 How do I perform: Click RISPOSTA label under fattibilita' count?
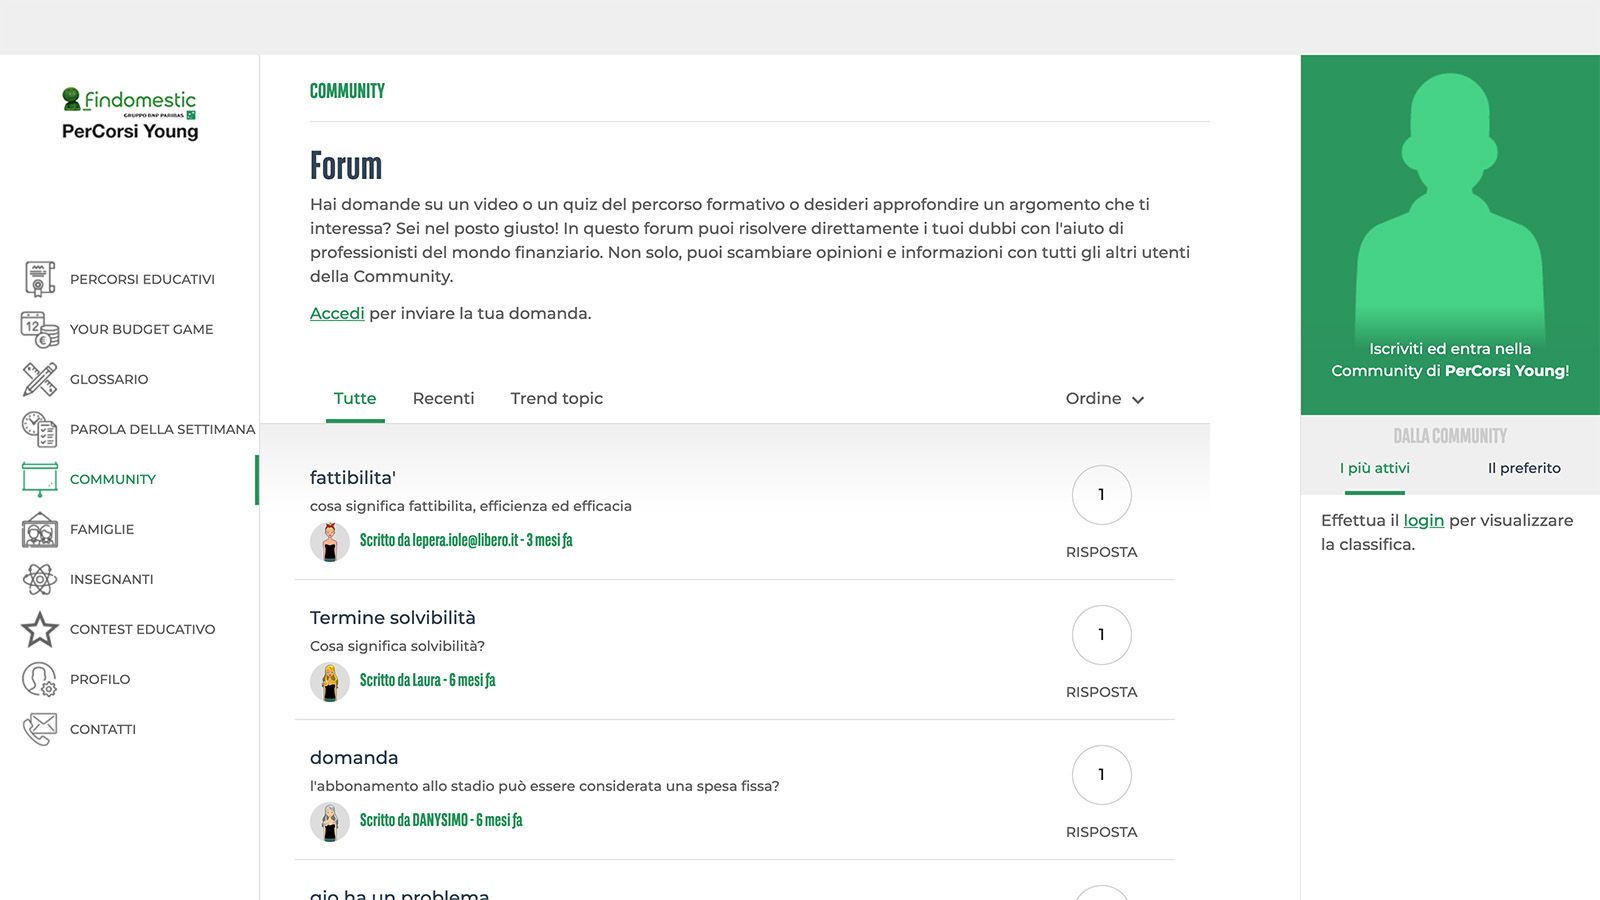click(1101, 552)
